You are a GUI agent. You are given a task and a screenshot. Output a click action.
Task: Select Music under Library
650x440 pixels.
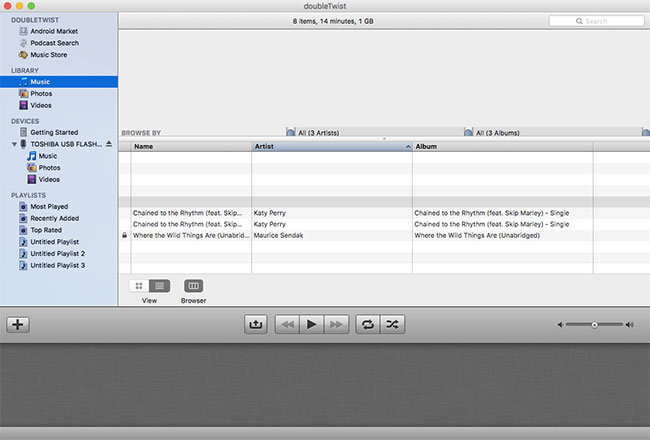coord(59,82)
